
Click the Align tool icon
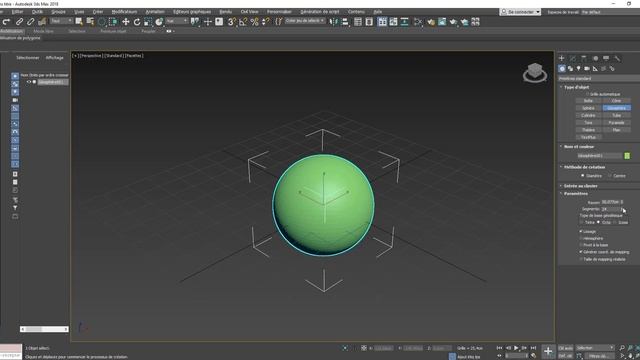pyautogui.click(x=345, y=22)
